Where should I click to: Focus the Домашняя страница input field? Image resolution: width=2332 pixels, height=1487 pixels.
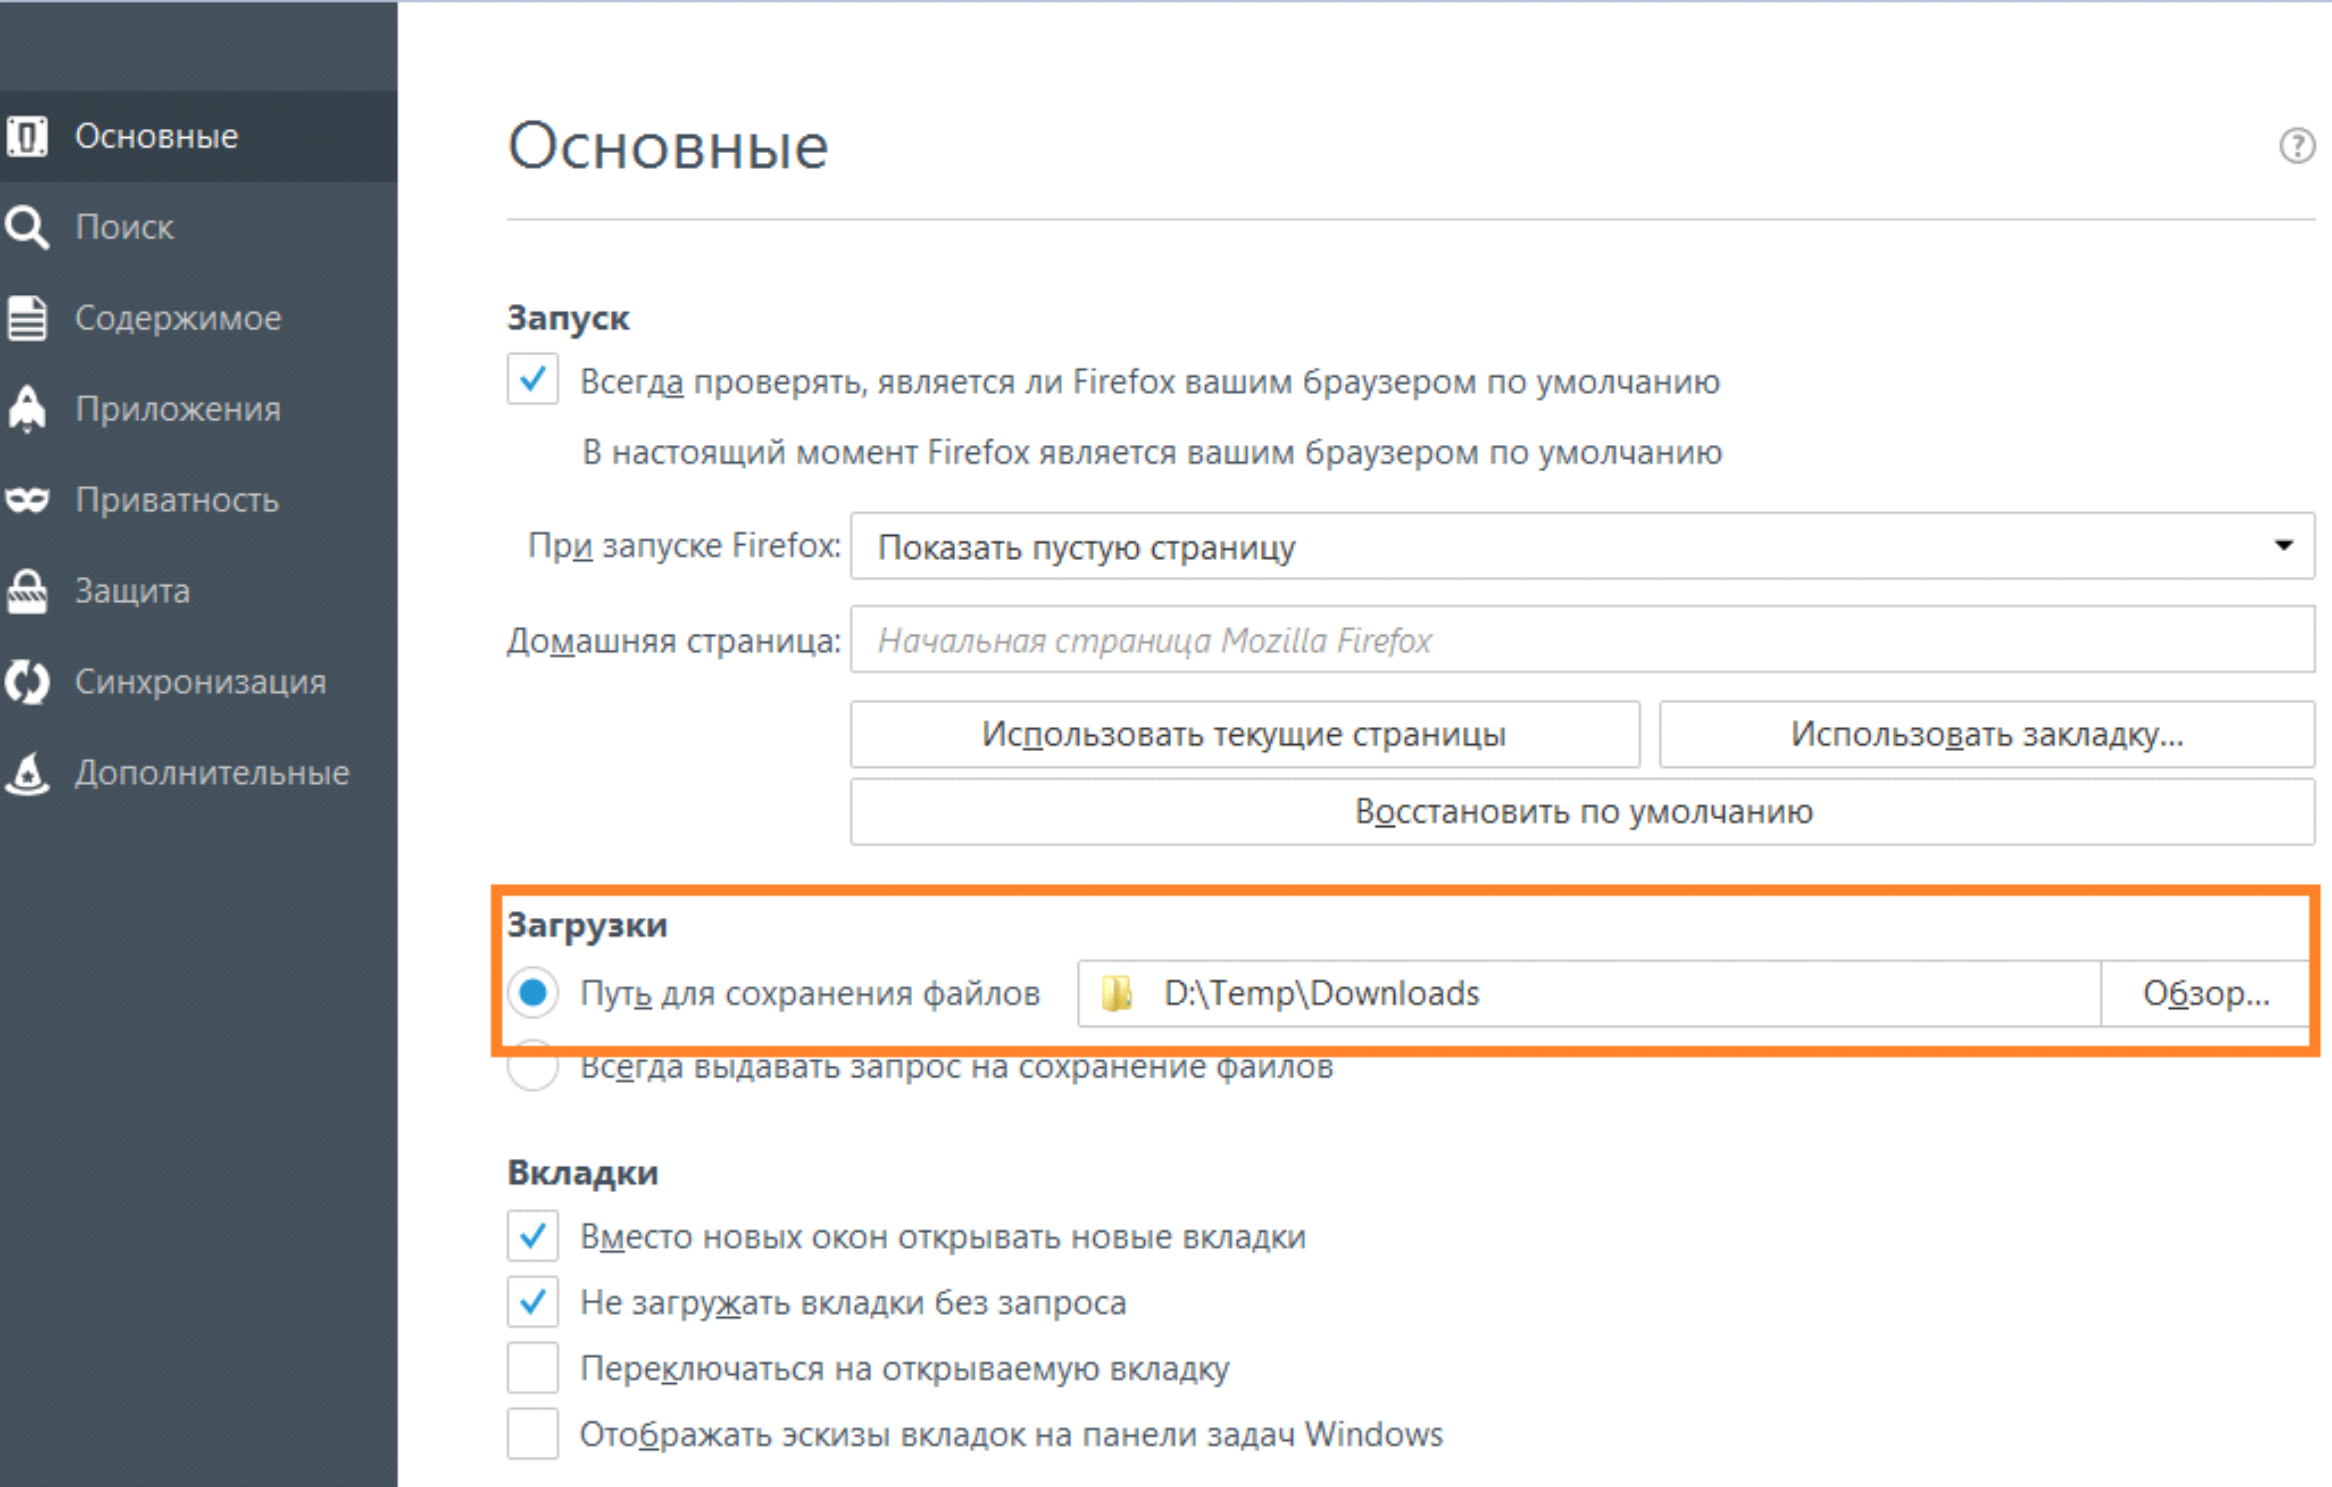(x=1581, y=640)
